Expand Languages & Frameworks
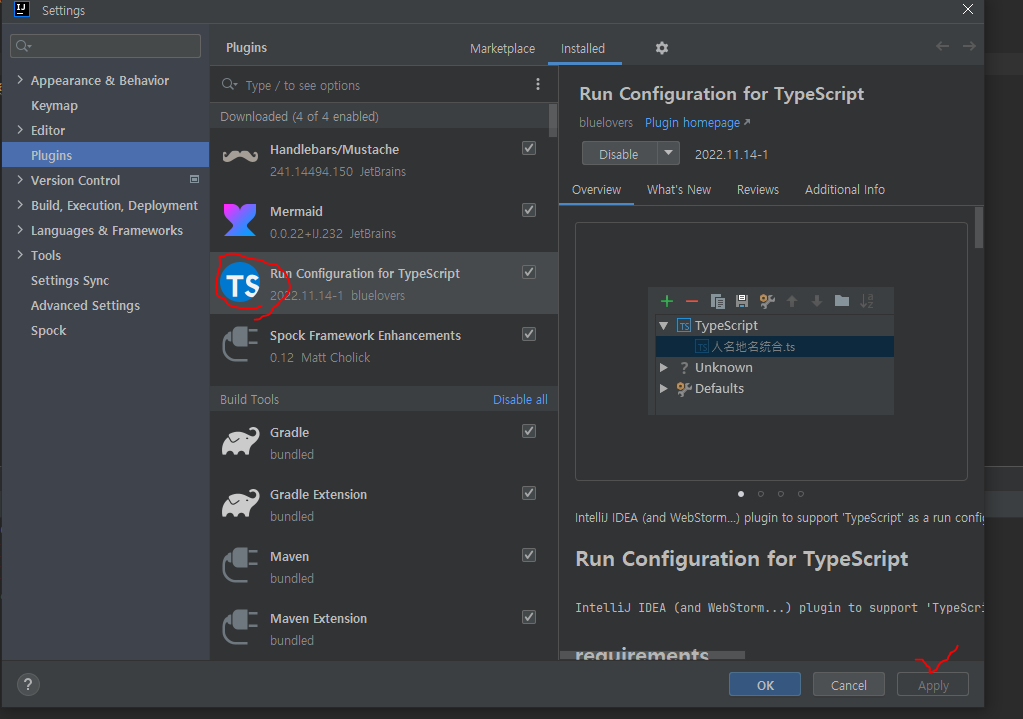Viewport: 1023px width, 719px height. click(20, 230)
